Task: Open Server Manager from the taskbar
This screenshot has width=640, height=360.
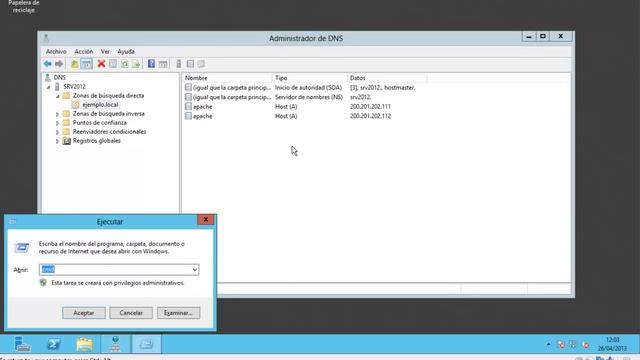Action: click(x=22, y=344)
